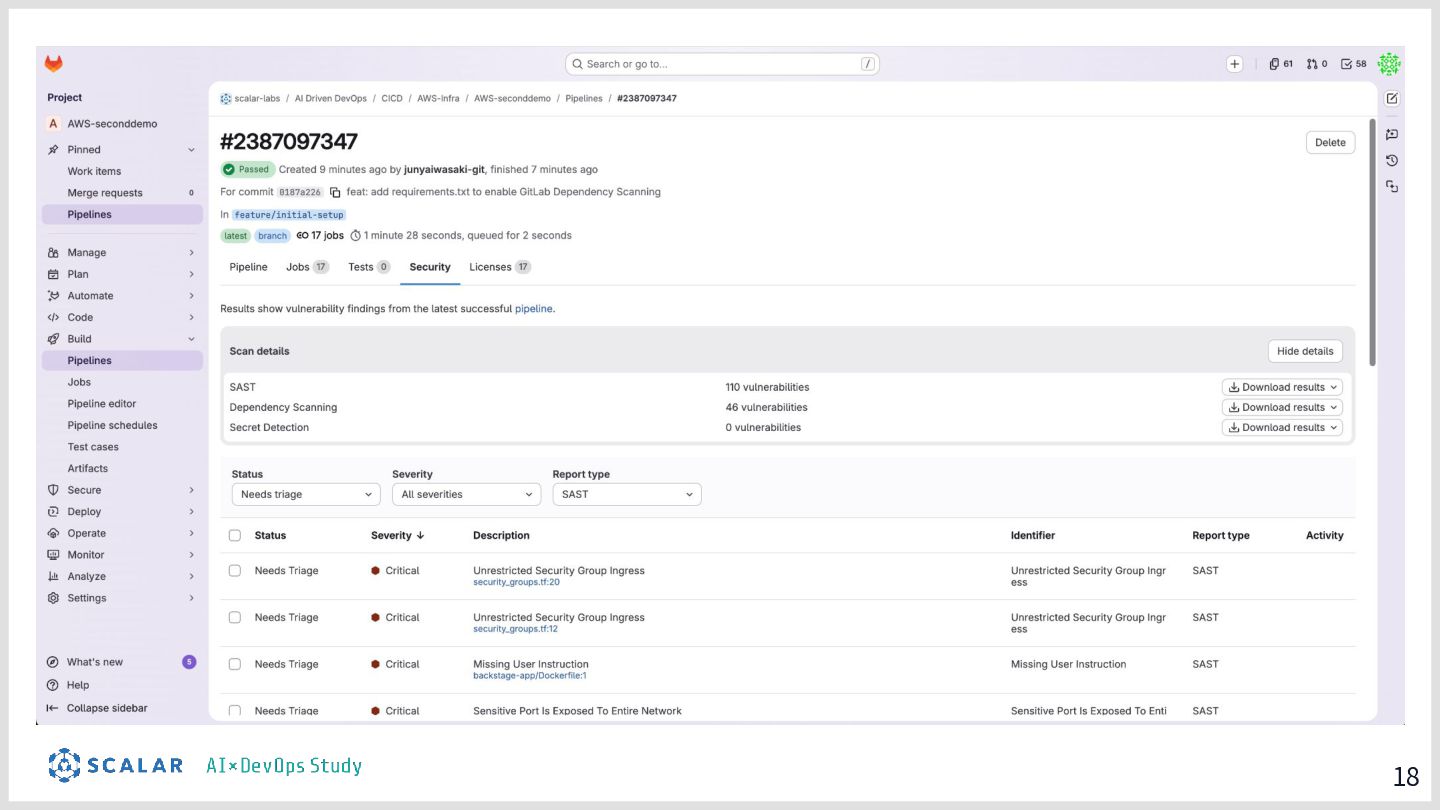
Task: Check the first Unrestricted Security Group Ingress row
Action: click(x=235, y=571)
